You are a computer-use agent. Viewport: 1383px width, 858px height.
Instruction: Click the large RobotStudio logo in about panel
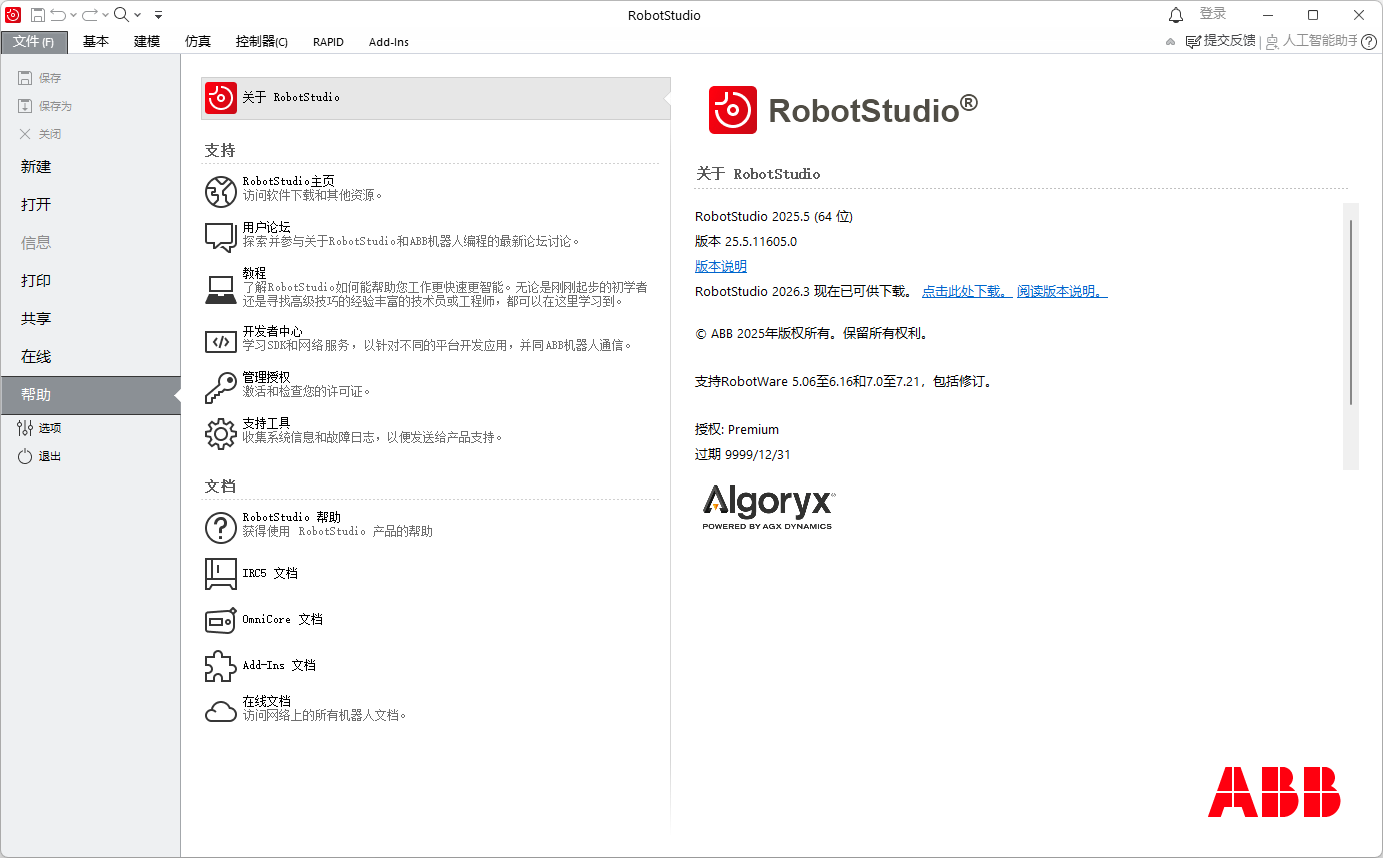click(x=843, y=109)
